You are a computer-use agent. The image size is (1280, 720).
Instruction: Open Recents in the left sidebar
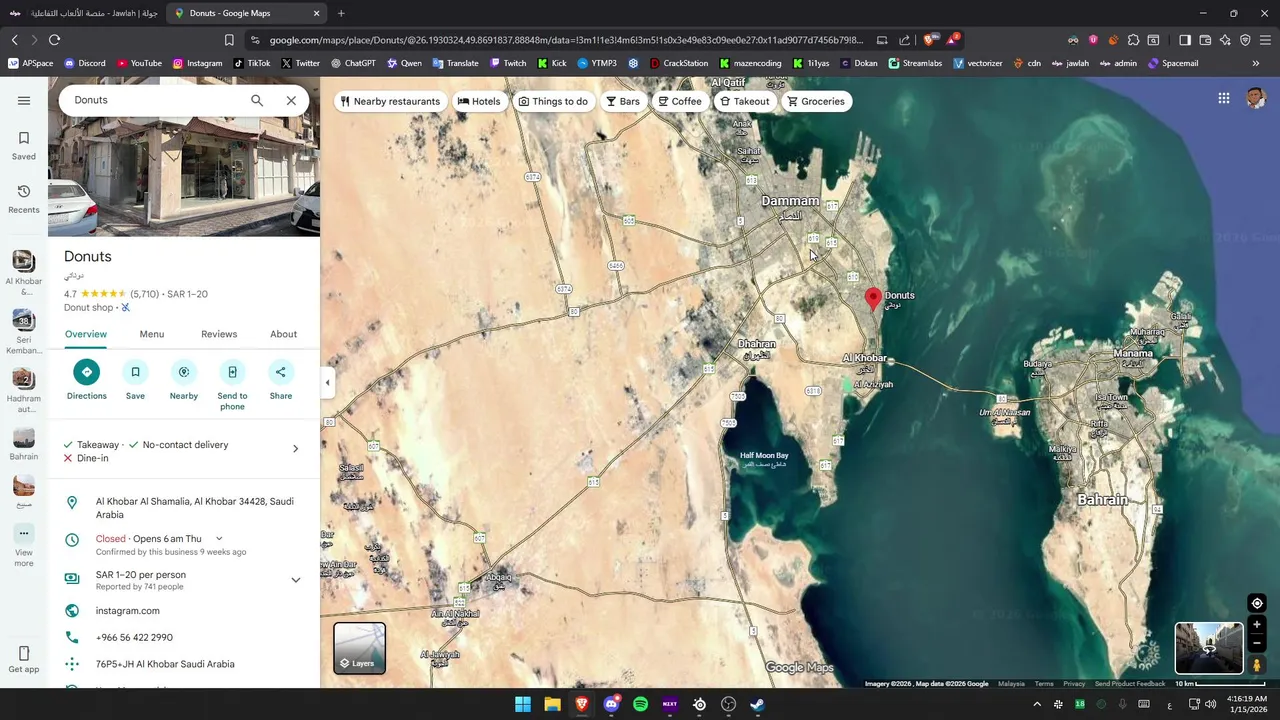24,198
